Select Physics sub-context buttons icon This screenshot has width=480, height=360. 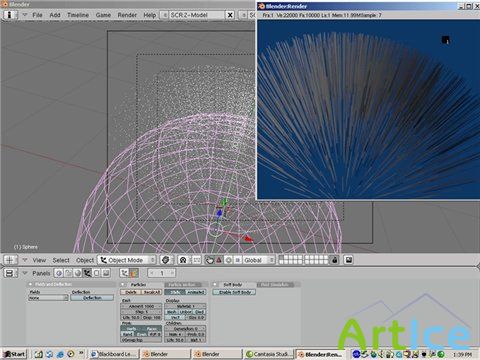134,273
